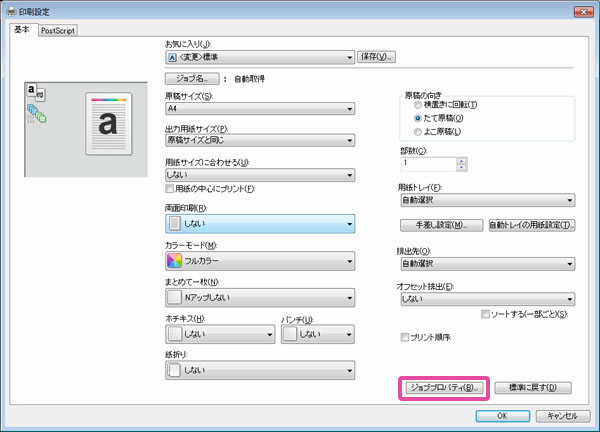Switch to the PostScript tab
The width and height of the screenshot is (600, 432).
click(58, 30)
